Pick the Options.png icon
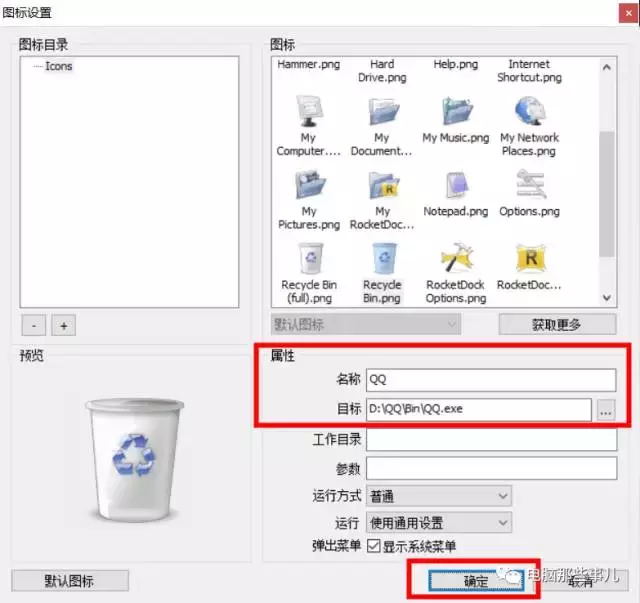 530,185
